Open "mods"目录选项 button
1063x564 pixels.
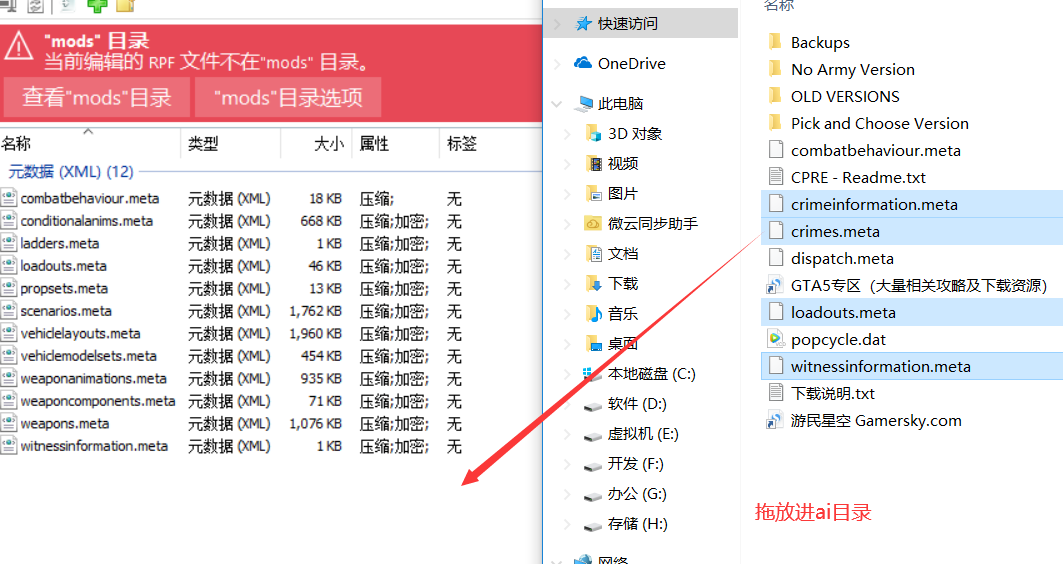tap(288, 98)
